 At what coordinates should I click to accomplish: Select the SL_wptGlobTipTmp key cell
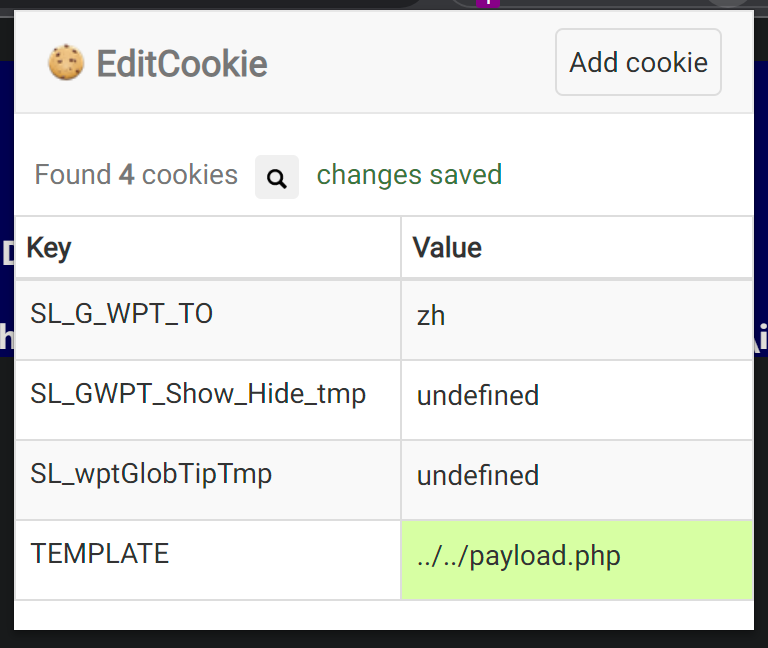click(x=208, y=480)
